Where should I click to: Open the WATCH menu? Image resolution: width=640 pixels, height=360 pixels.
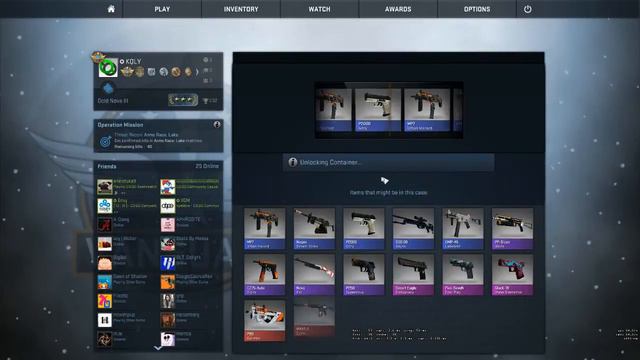pyautogui.click(x=319, y=9)
